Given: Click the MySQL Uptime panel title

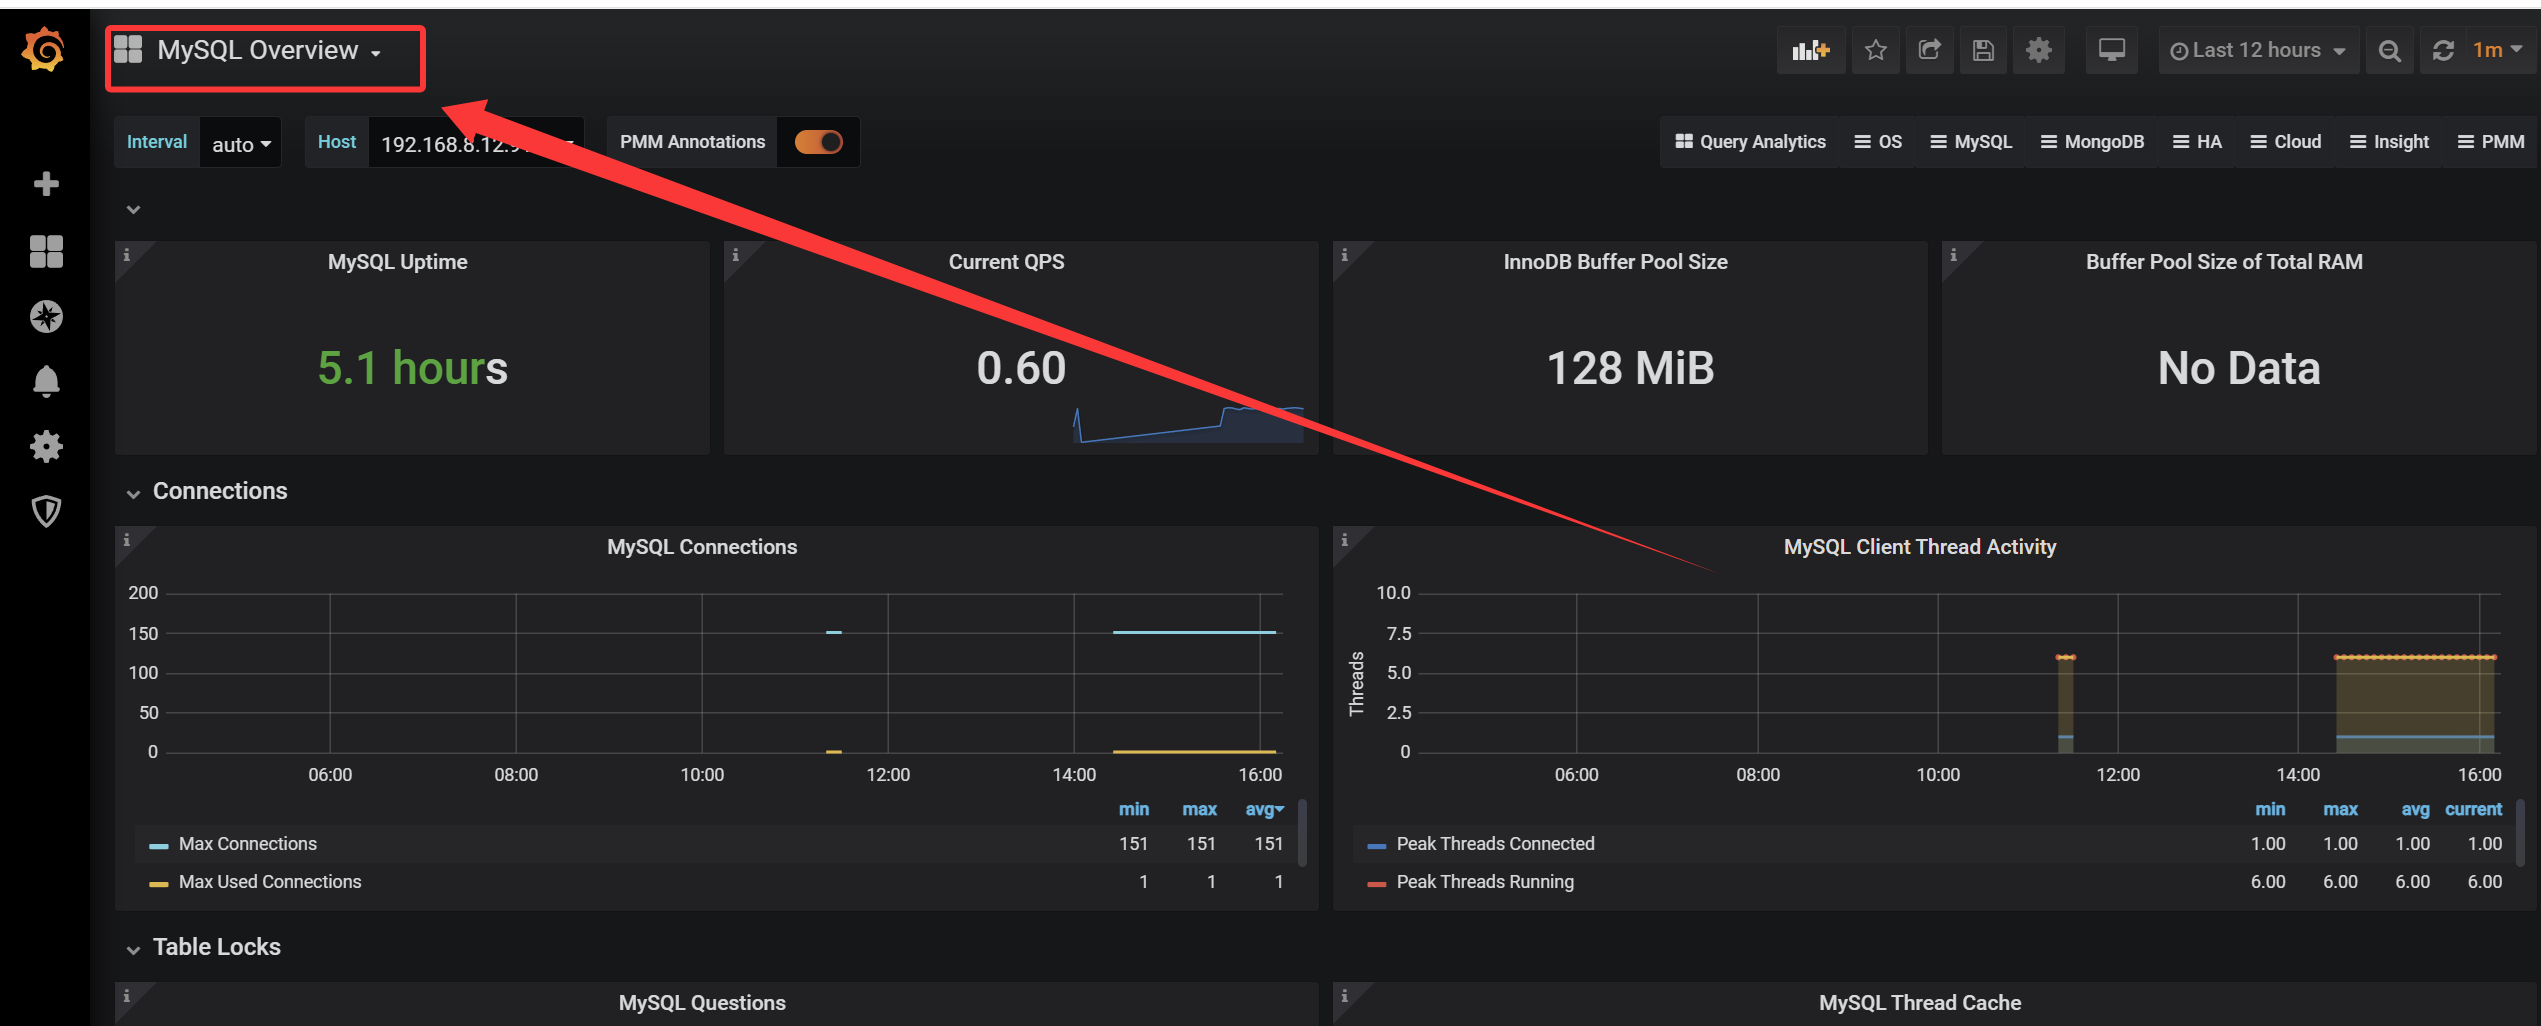Looking at the screenshot, I should [x=398, y=262].
